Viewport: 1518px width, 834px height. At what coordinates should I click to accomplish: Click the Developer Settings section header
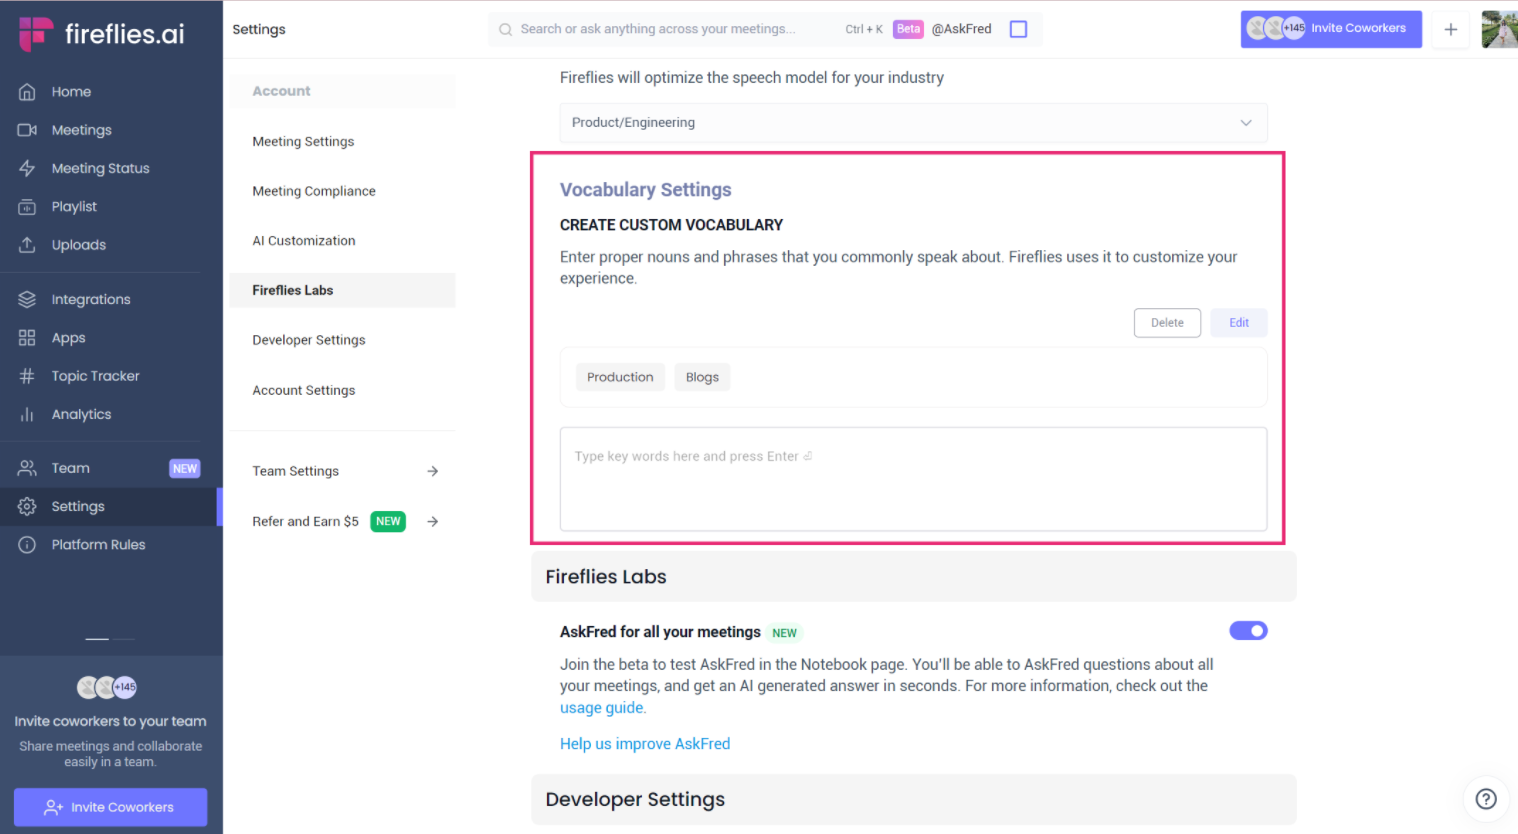(913, 799)
